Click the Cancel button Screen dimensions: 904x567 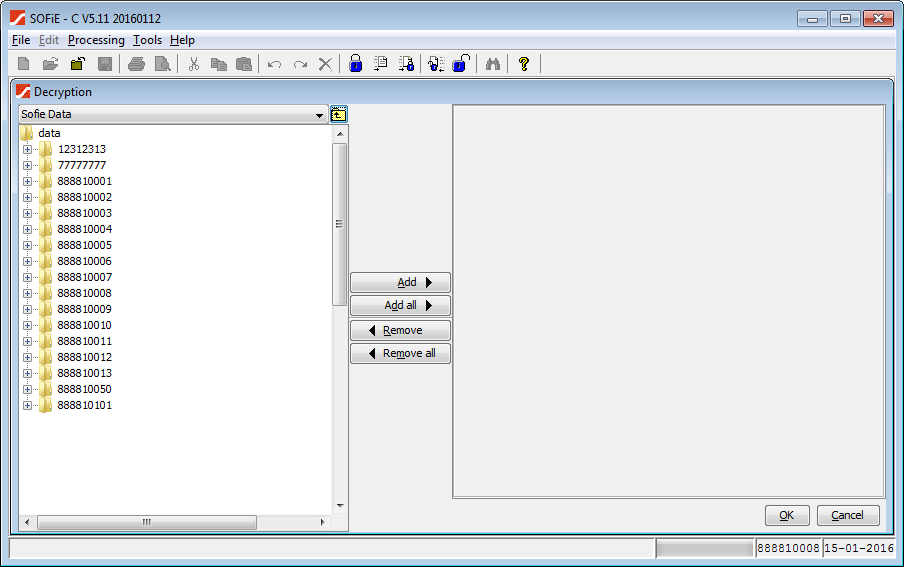point(847,515)
